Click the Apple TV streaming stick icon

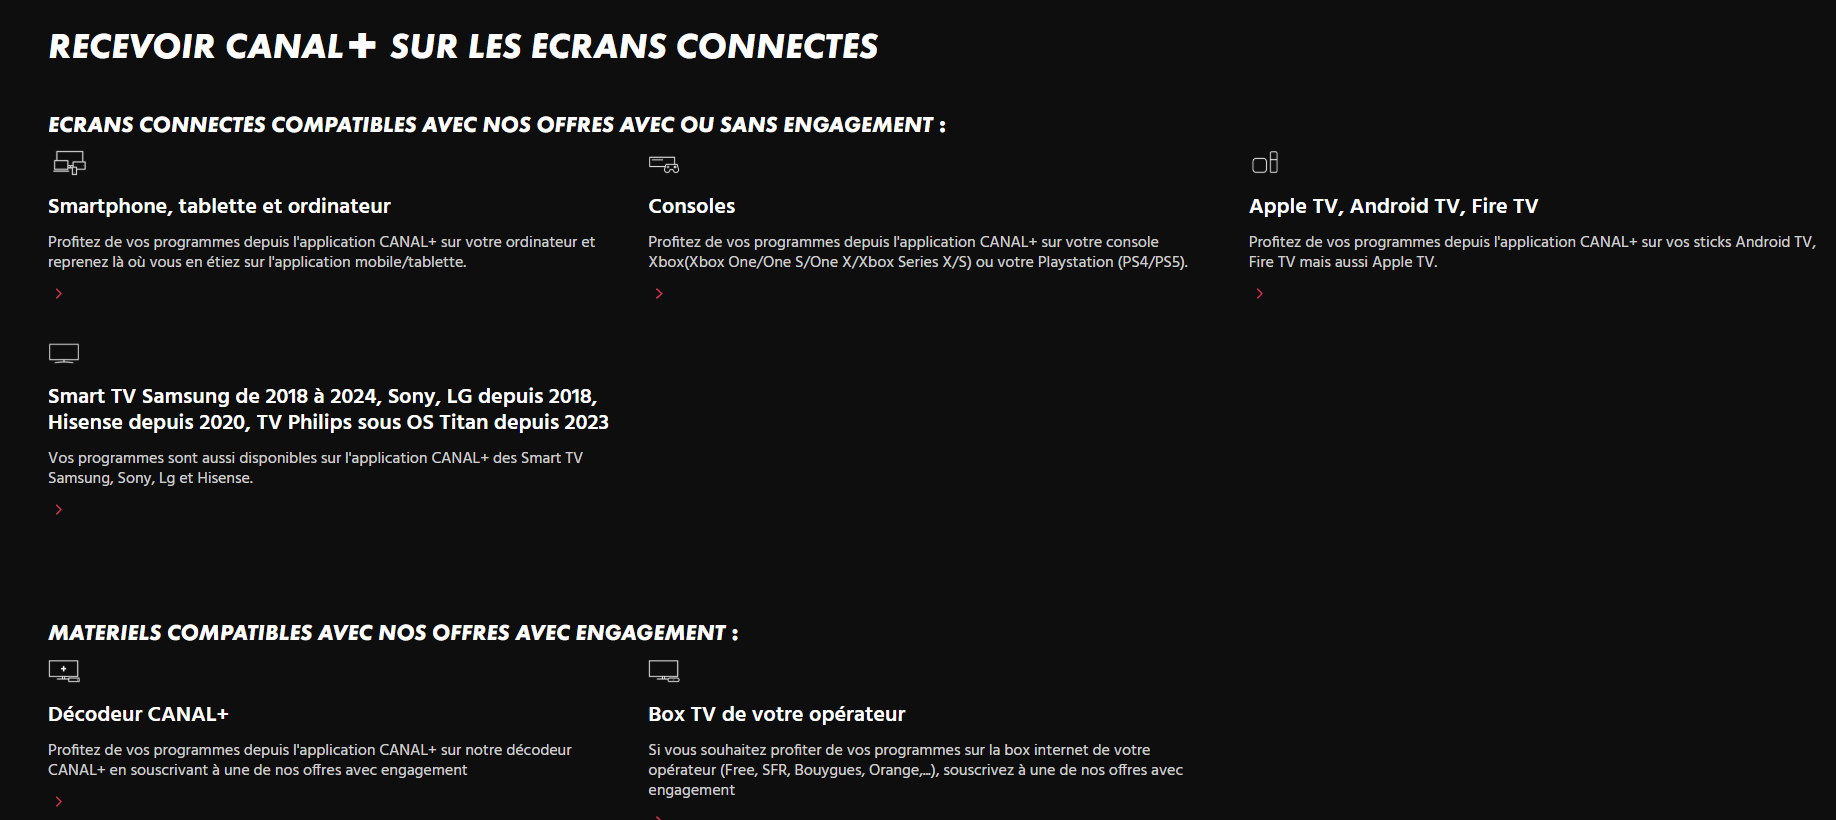(1265, 162)
